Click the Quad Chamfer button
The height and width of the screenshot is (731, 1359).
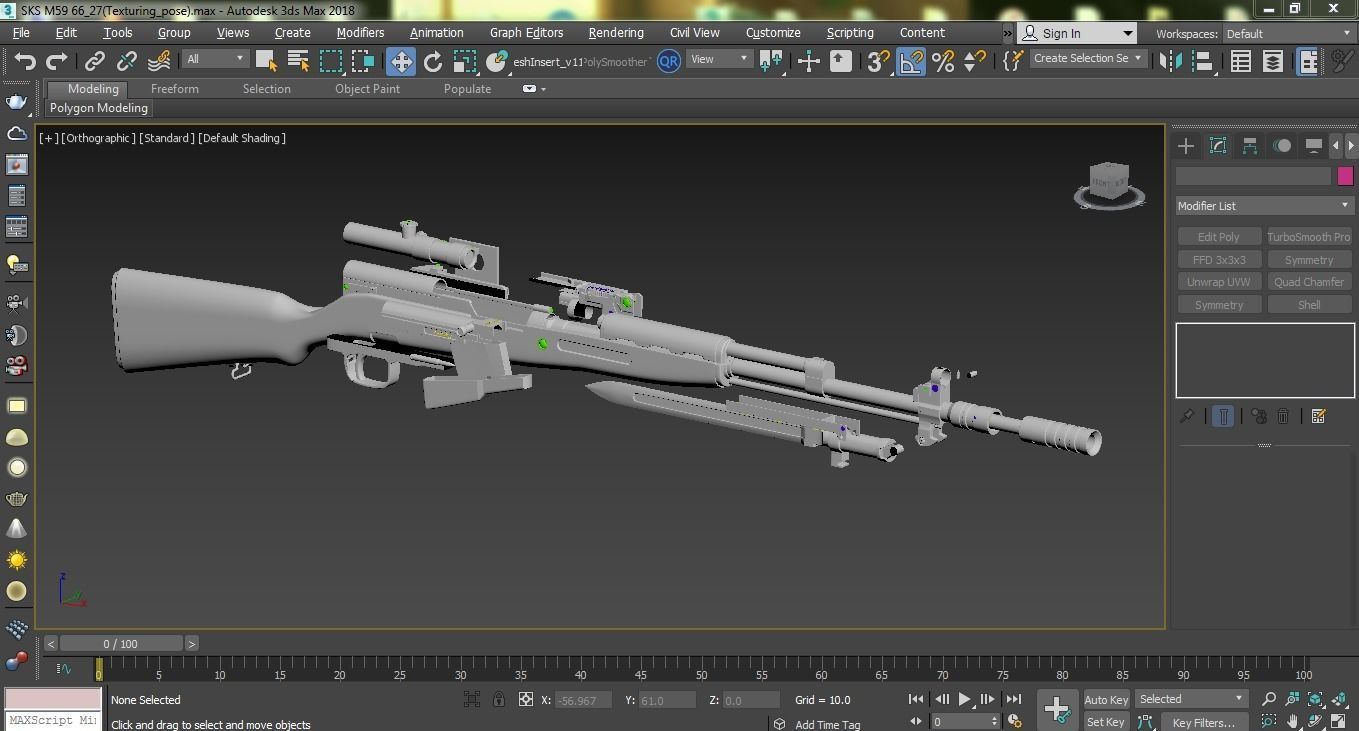[x=1309, y=282]
